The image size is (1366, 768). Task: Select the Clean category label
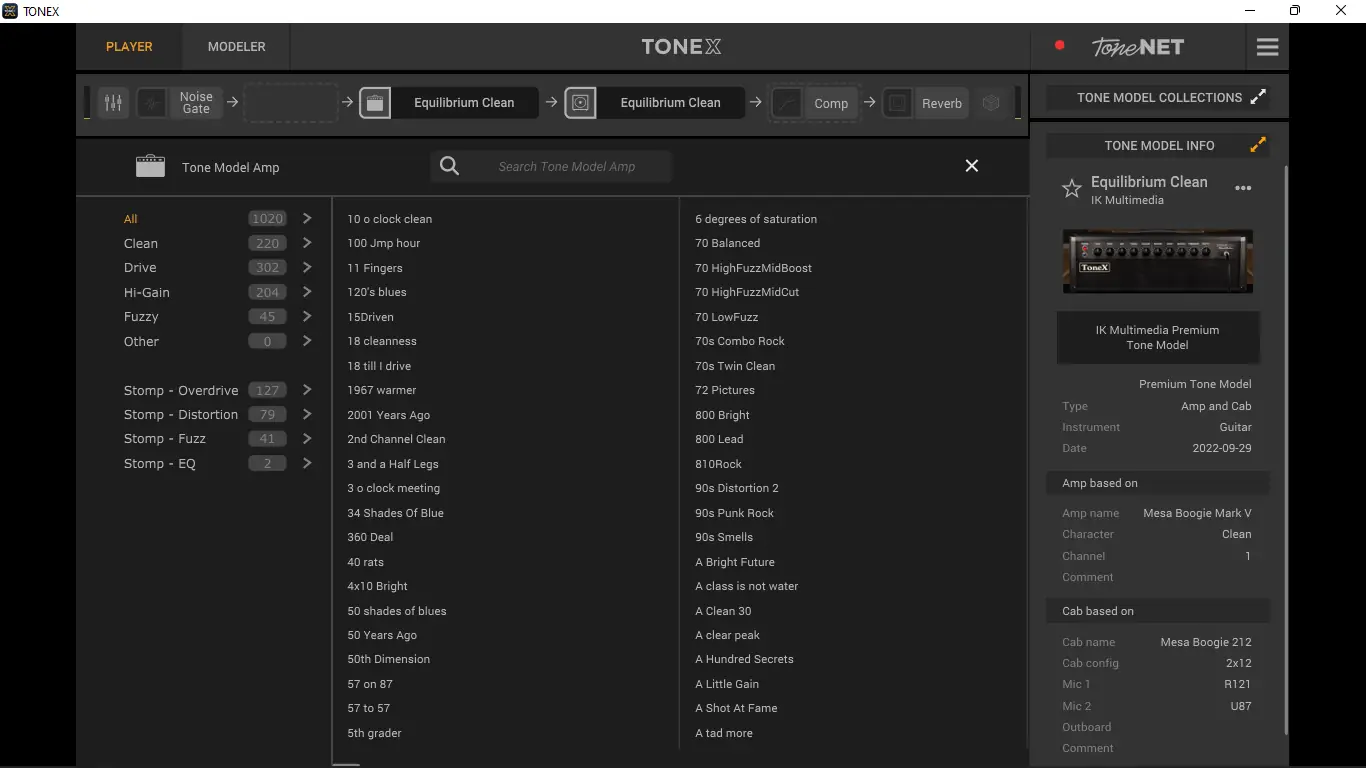[141, 243]
